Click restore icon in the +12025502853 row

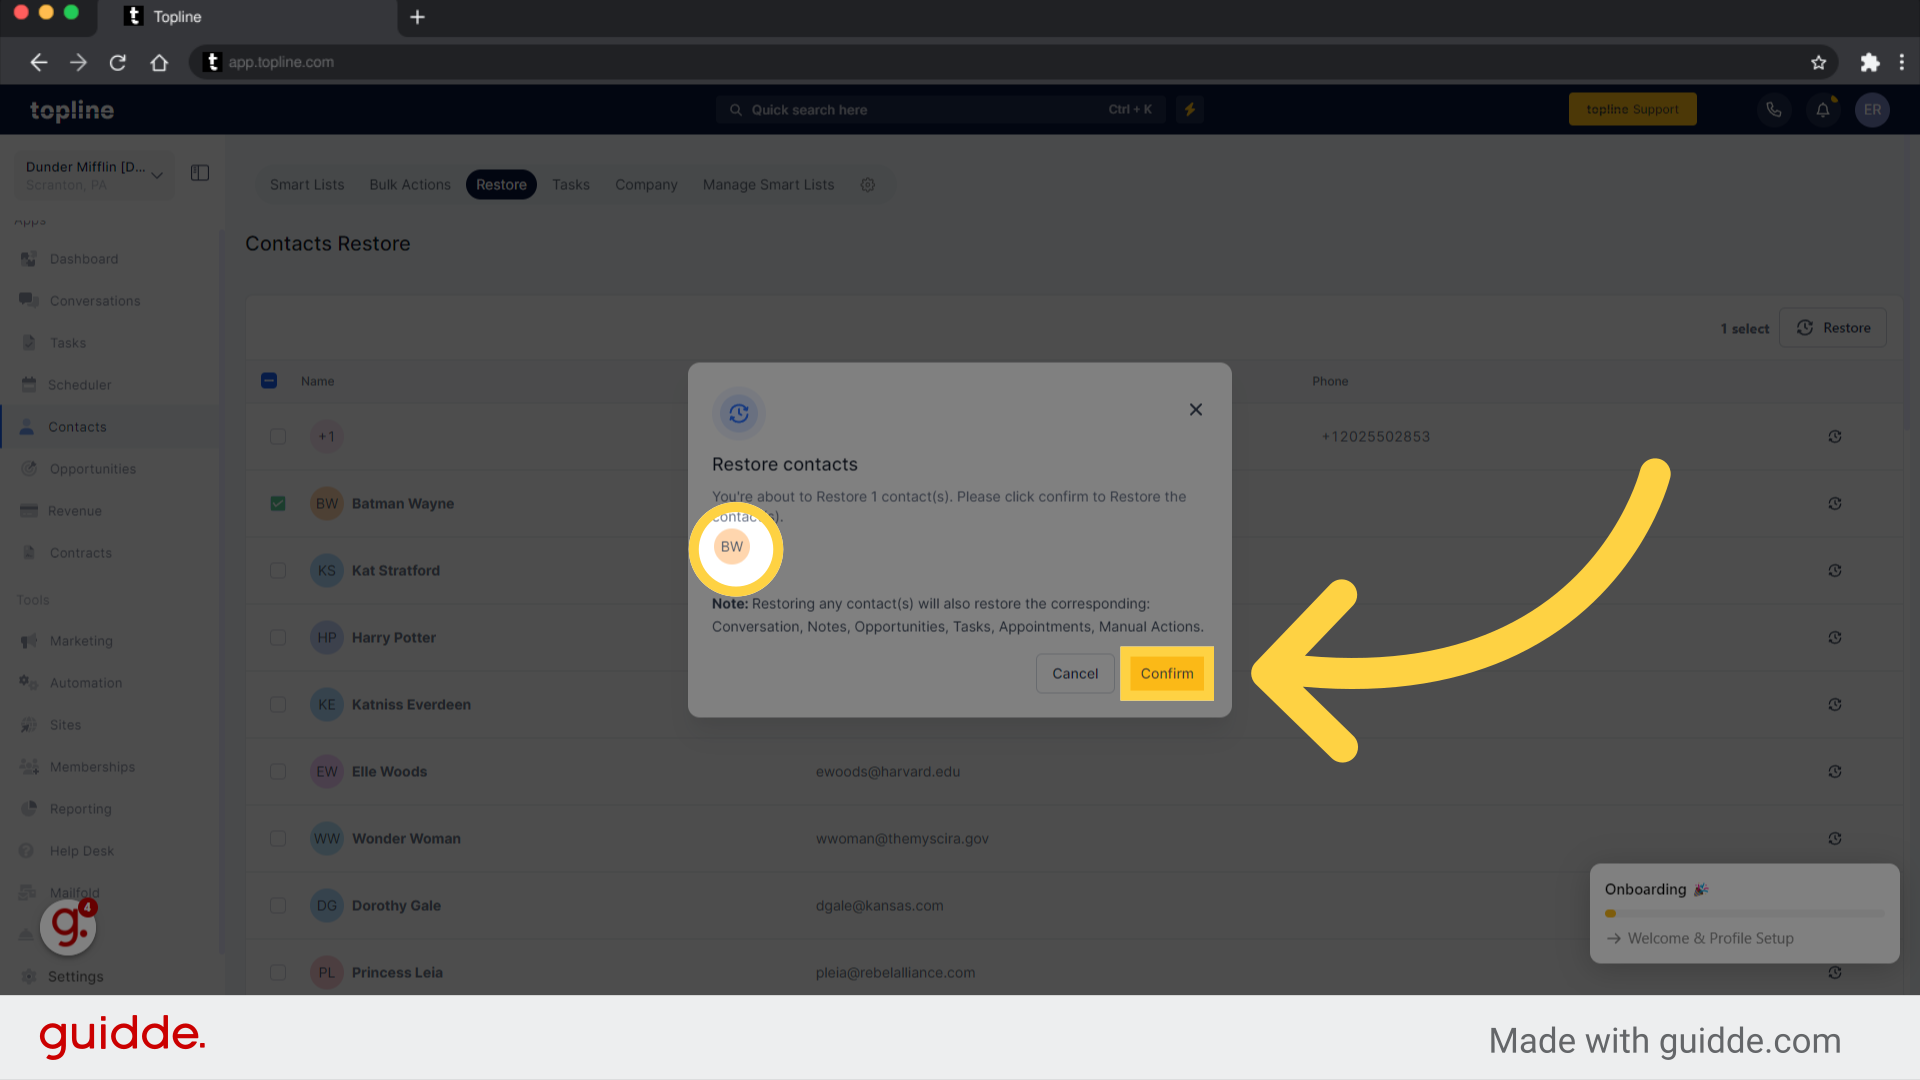[x=1835, y=437]
